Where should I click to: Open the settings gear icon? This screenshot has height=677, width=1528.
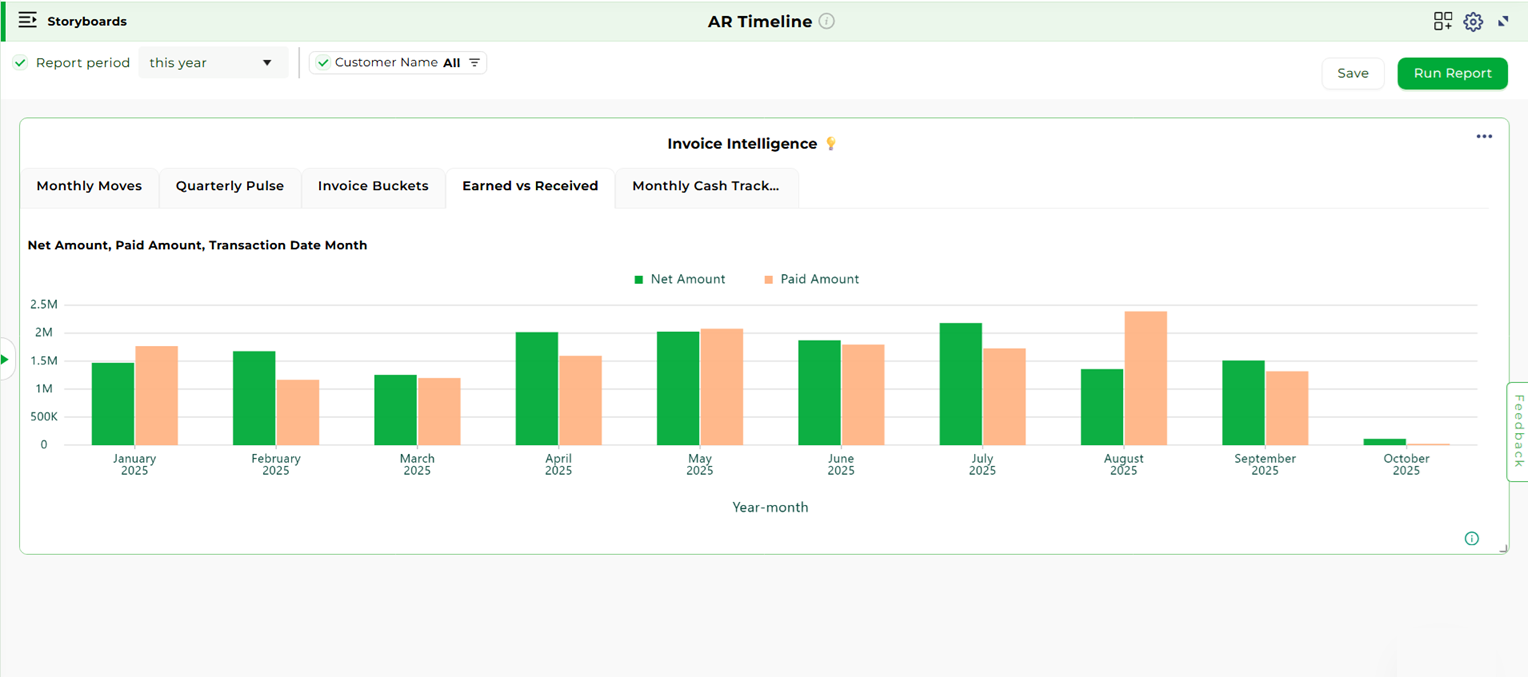coord(1472,21)
